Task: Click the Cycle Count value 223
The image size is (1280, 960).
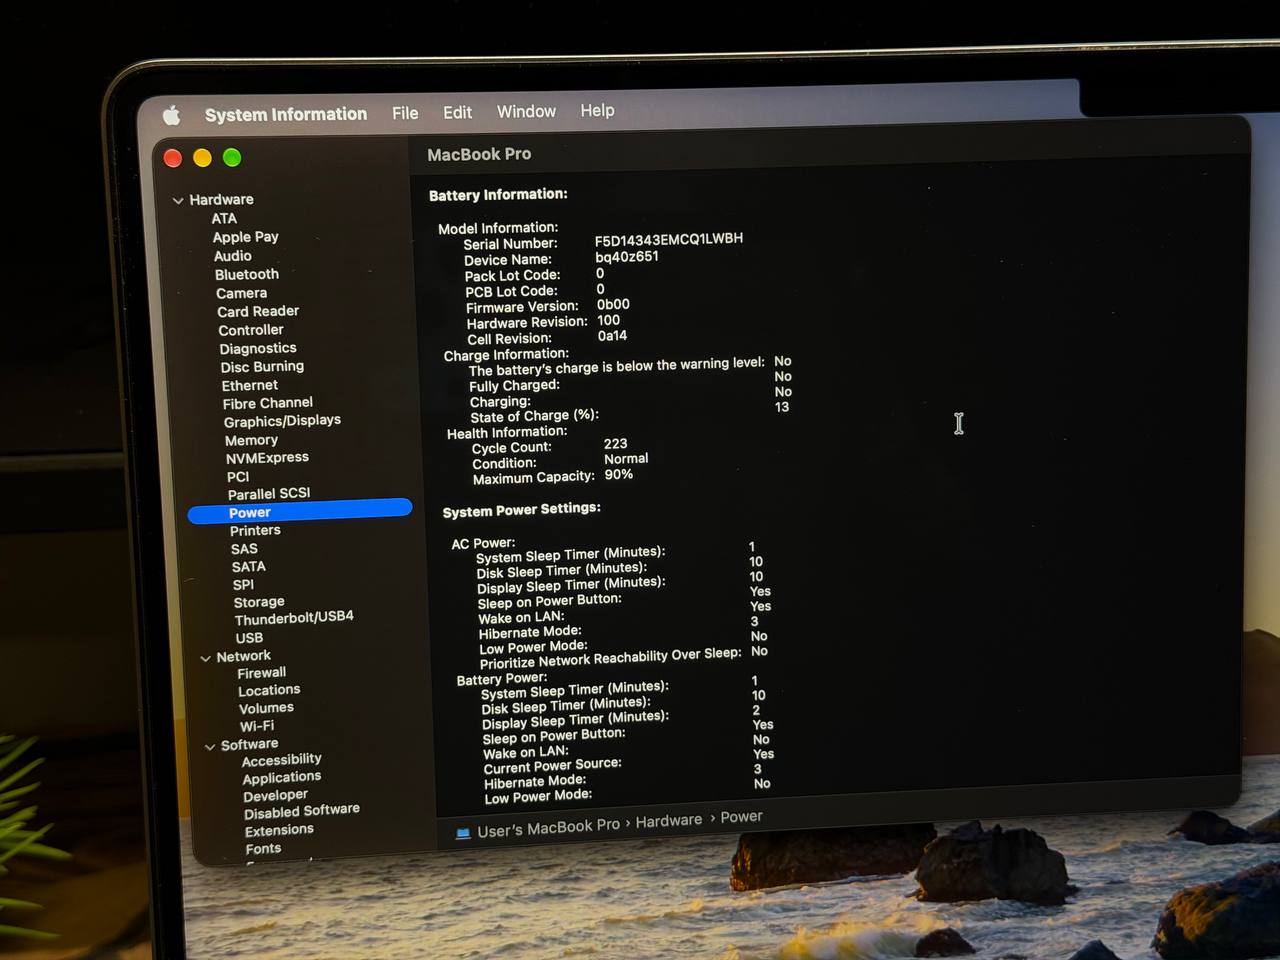Action: click(x=616, y=443)
